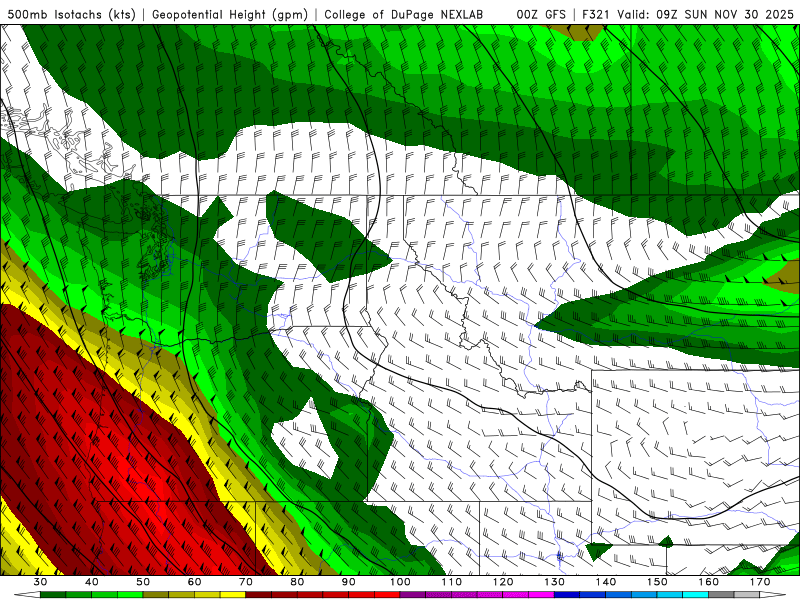This screenshot has height=600, width=800.
Task: Click the bright yellow legend swatch before 70
Action: (233, 594)
